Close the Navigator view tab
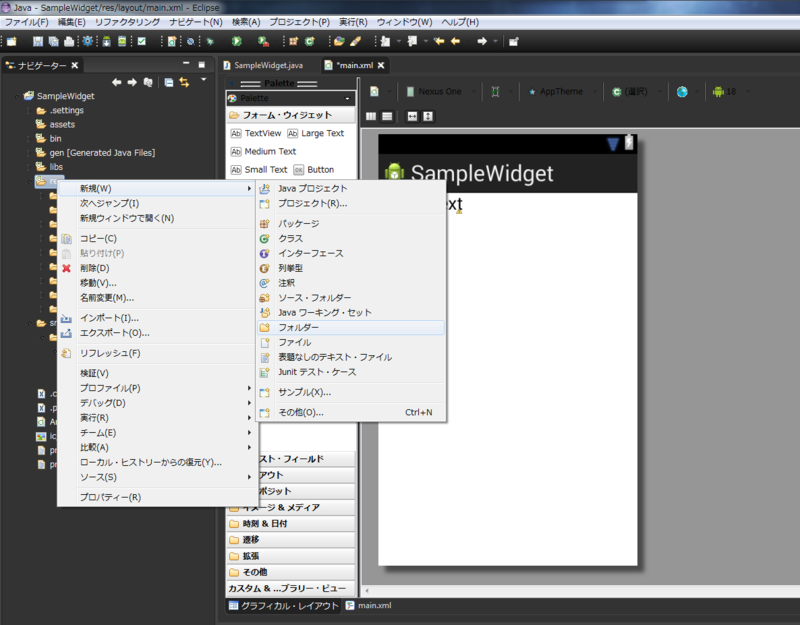Screen dimensions: 800x625 click(x=74, y=65)
